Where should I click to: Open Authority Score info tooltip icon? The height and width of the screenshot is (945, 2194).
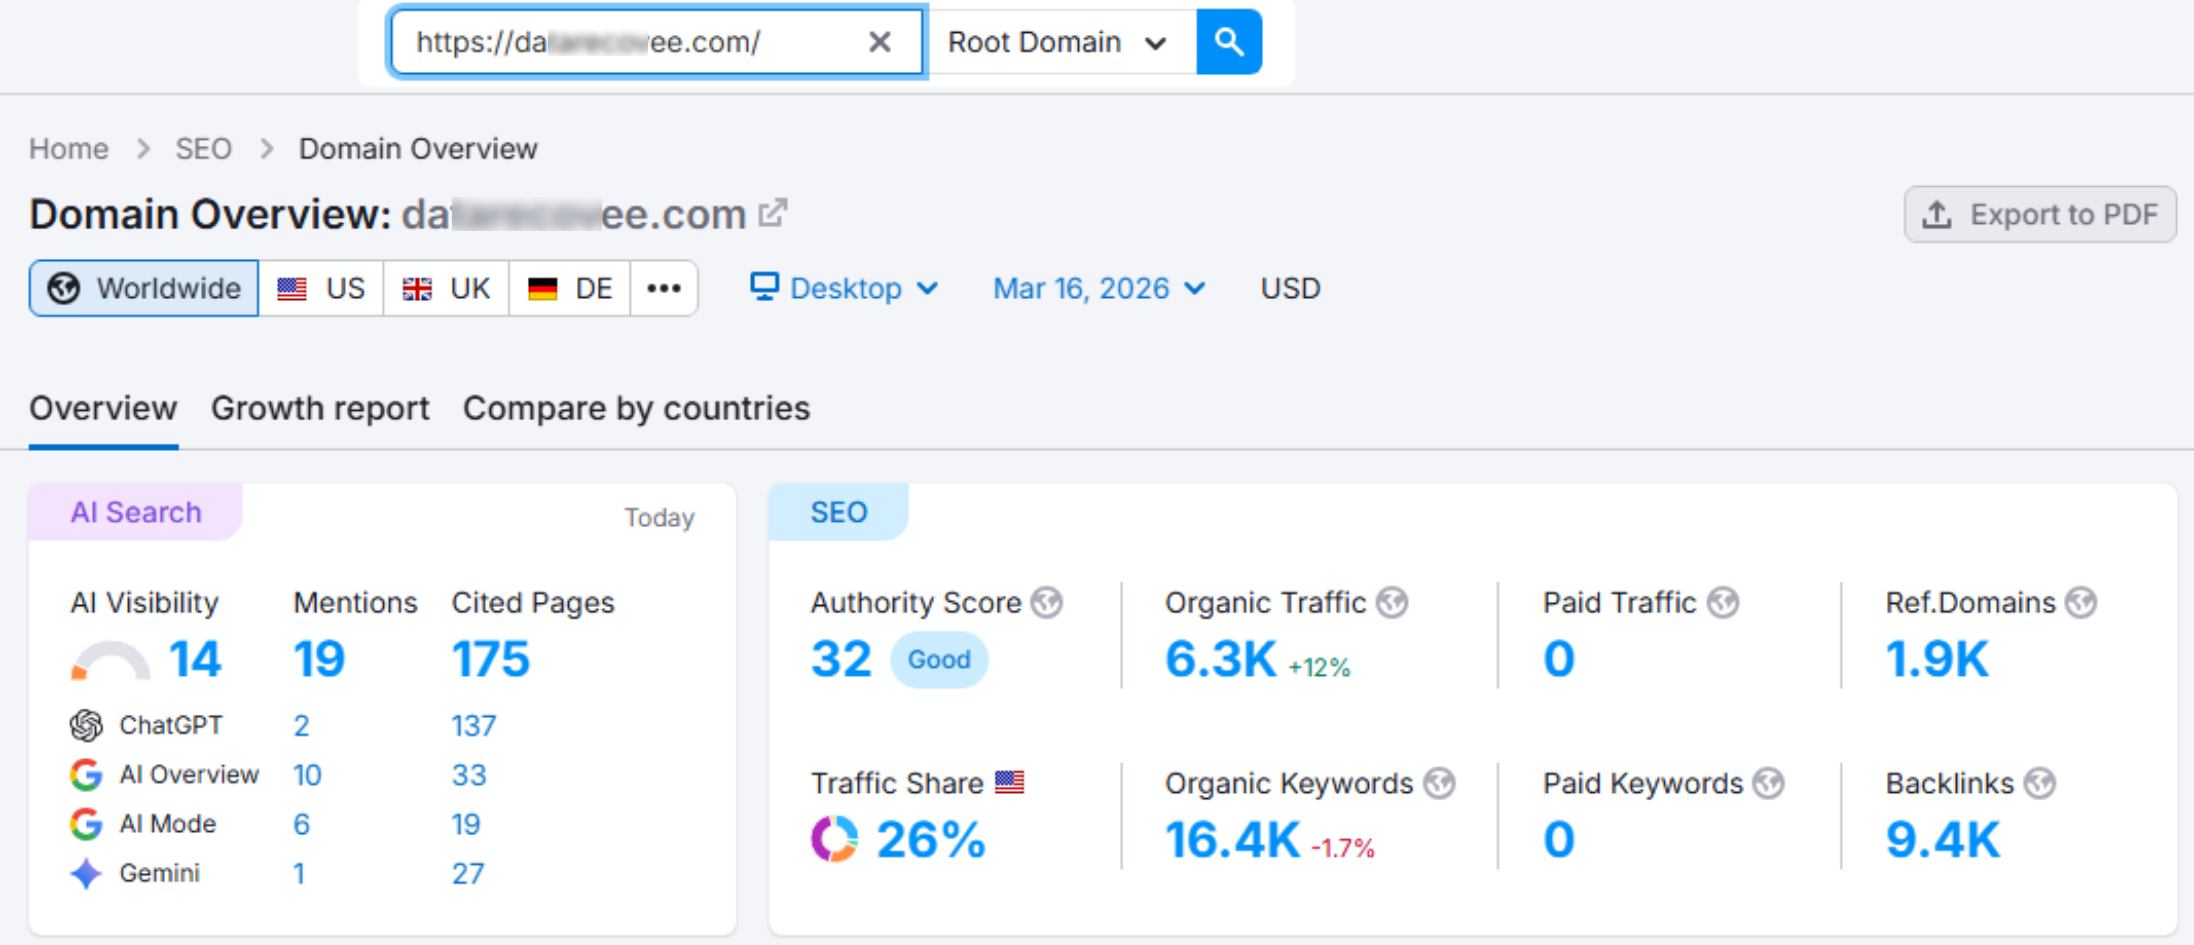pyautogui.click(x=1046, y=602)
